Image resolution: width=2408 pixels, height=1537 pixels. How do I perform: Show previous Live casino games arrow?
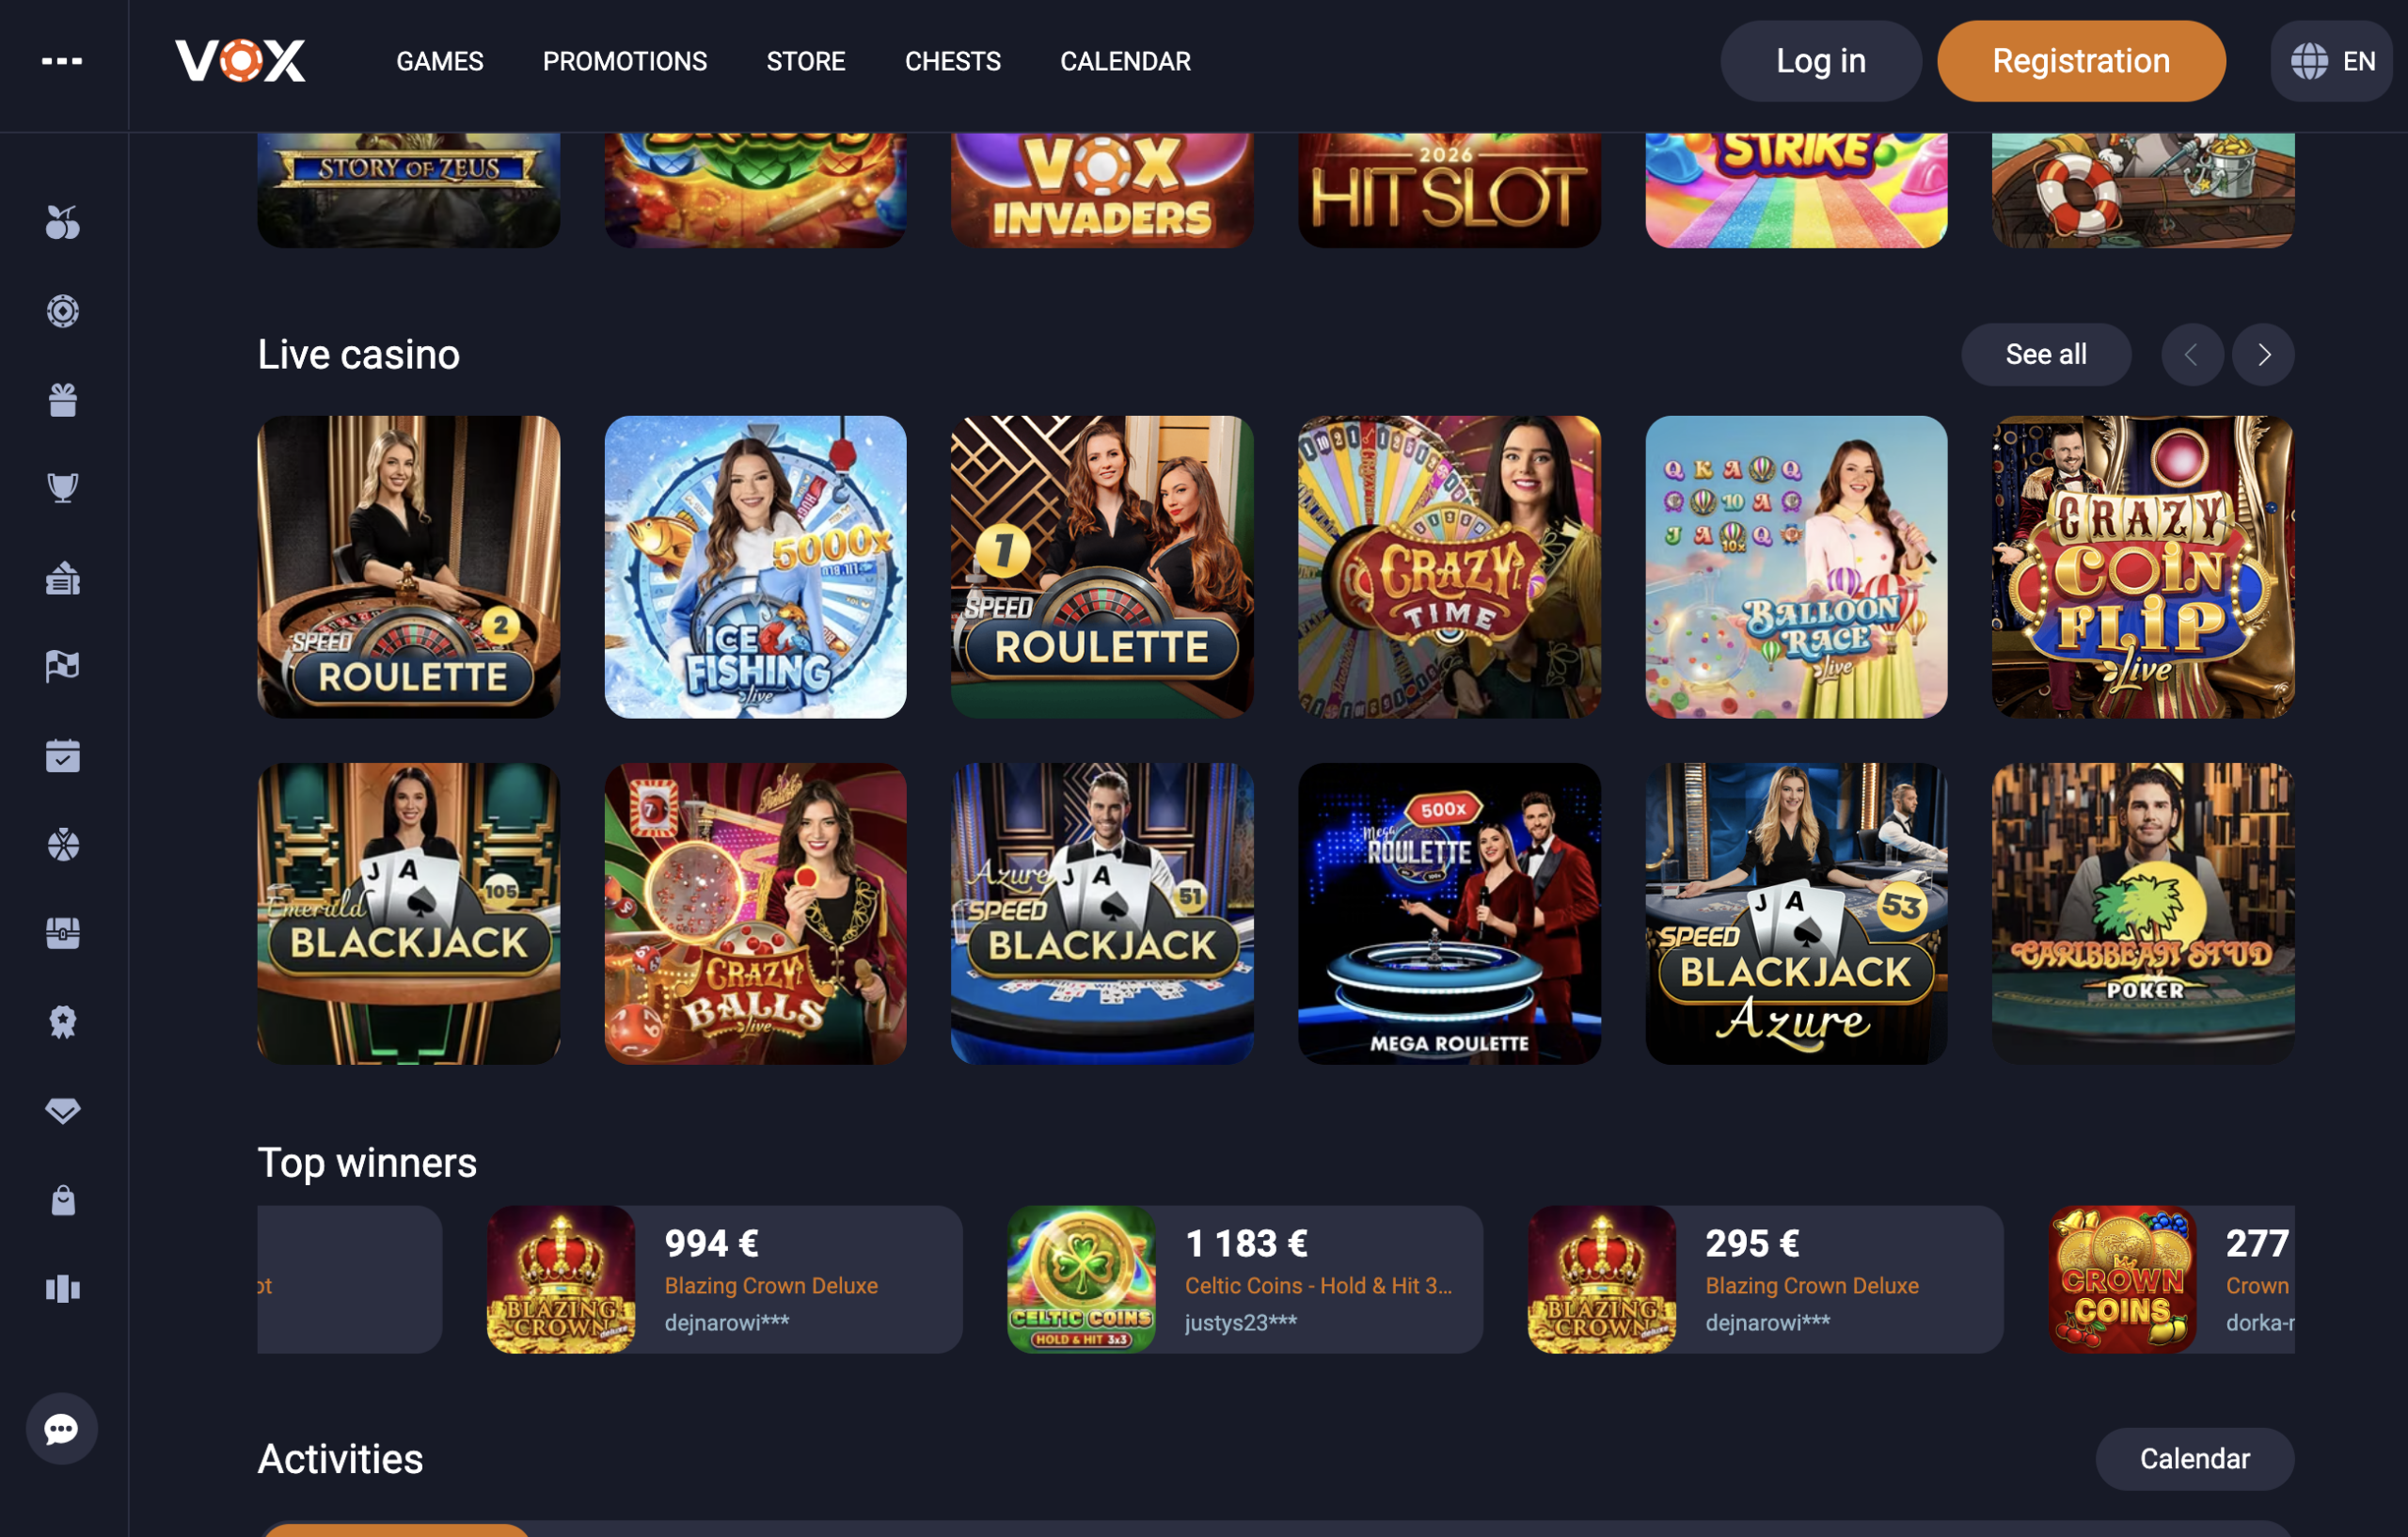pyautogui.click(x=2191, y=355)
